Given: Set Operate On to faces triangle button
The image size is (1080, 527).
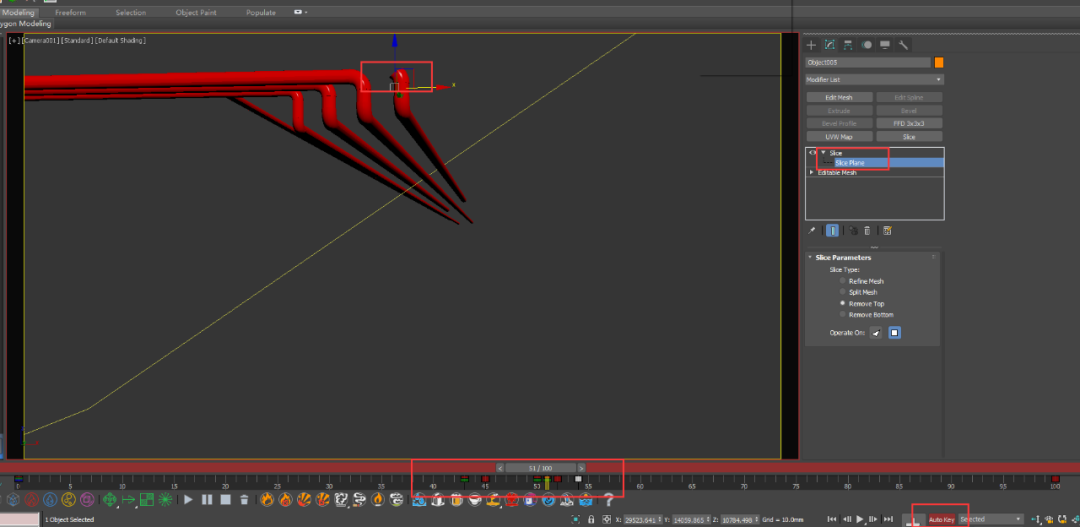Looking at the screenshot, I should coord(876,333).
